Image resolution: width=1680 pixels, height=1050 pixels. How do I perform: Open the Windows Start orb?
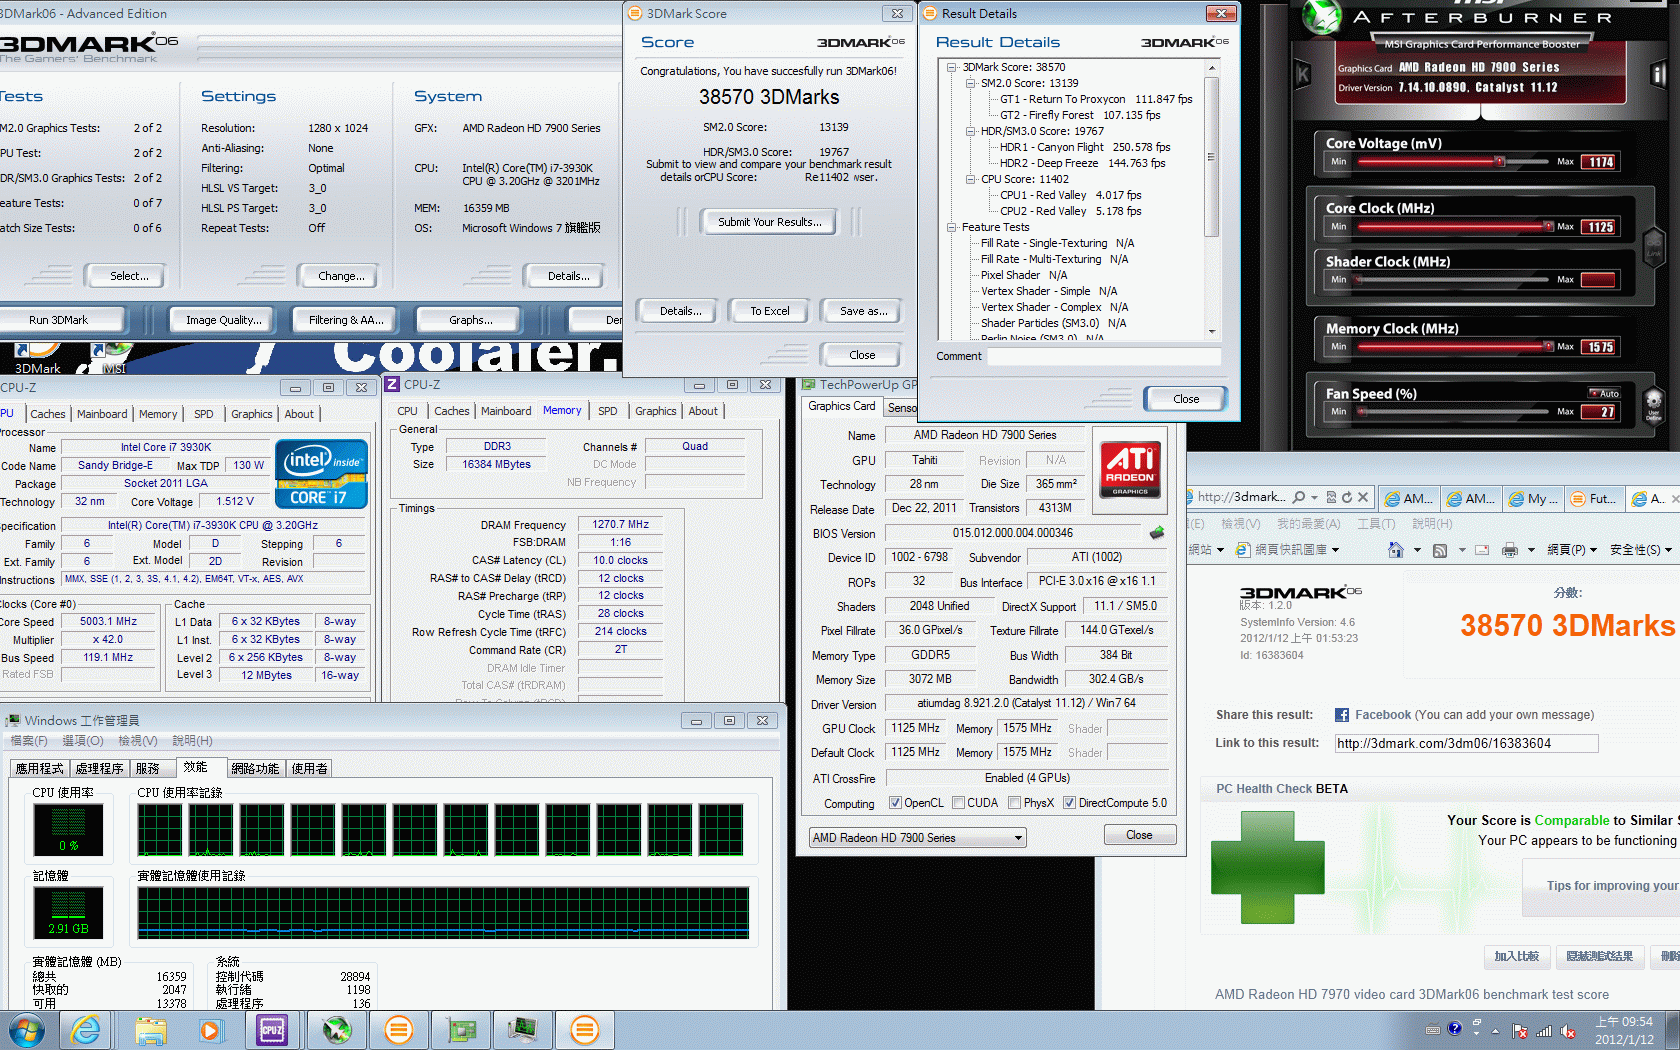pyautogui.click(x=26, y=1030)
